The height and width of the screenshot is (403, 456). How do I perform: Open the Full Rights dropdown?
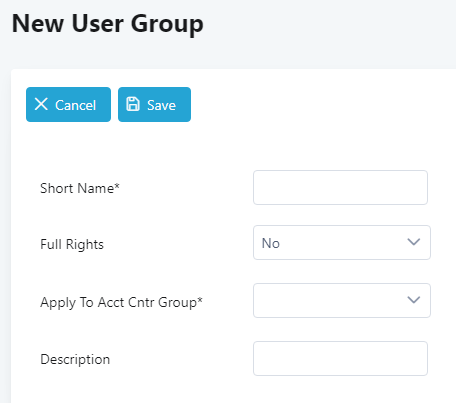coord(342,243)
